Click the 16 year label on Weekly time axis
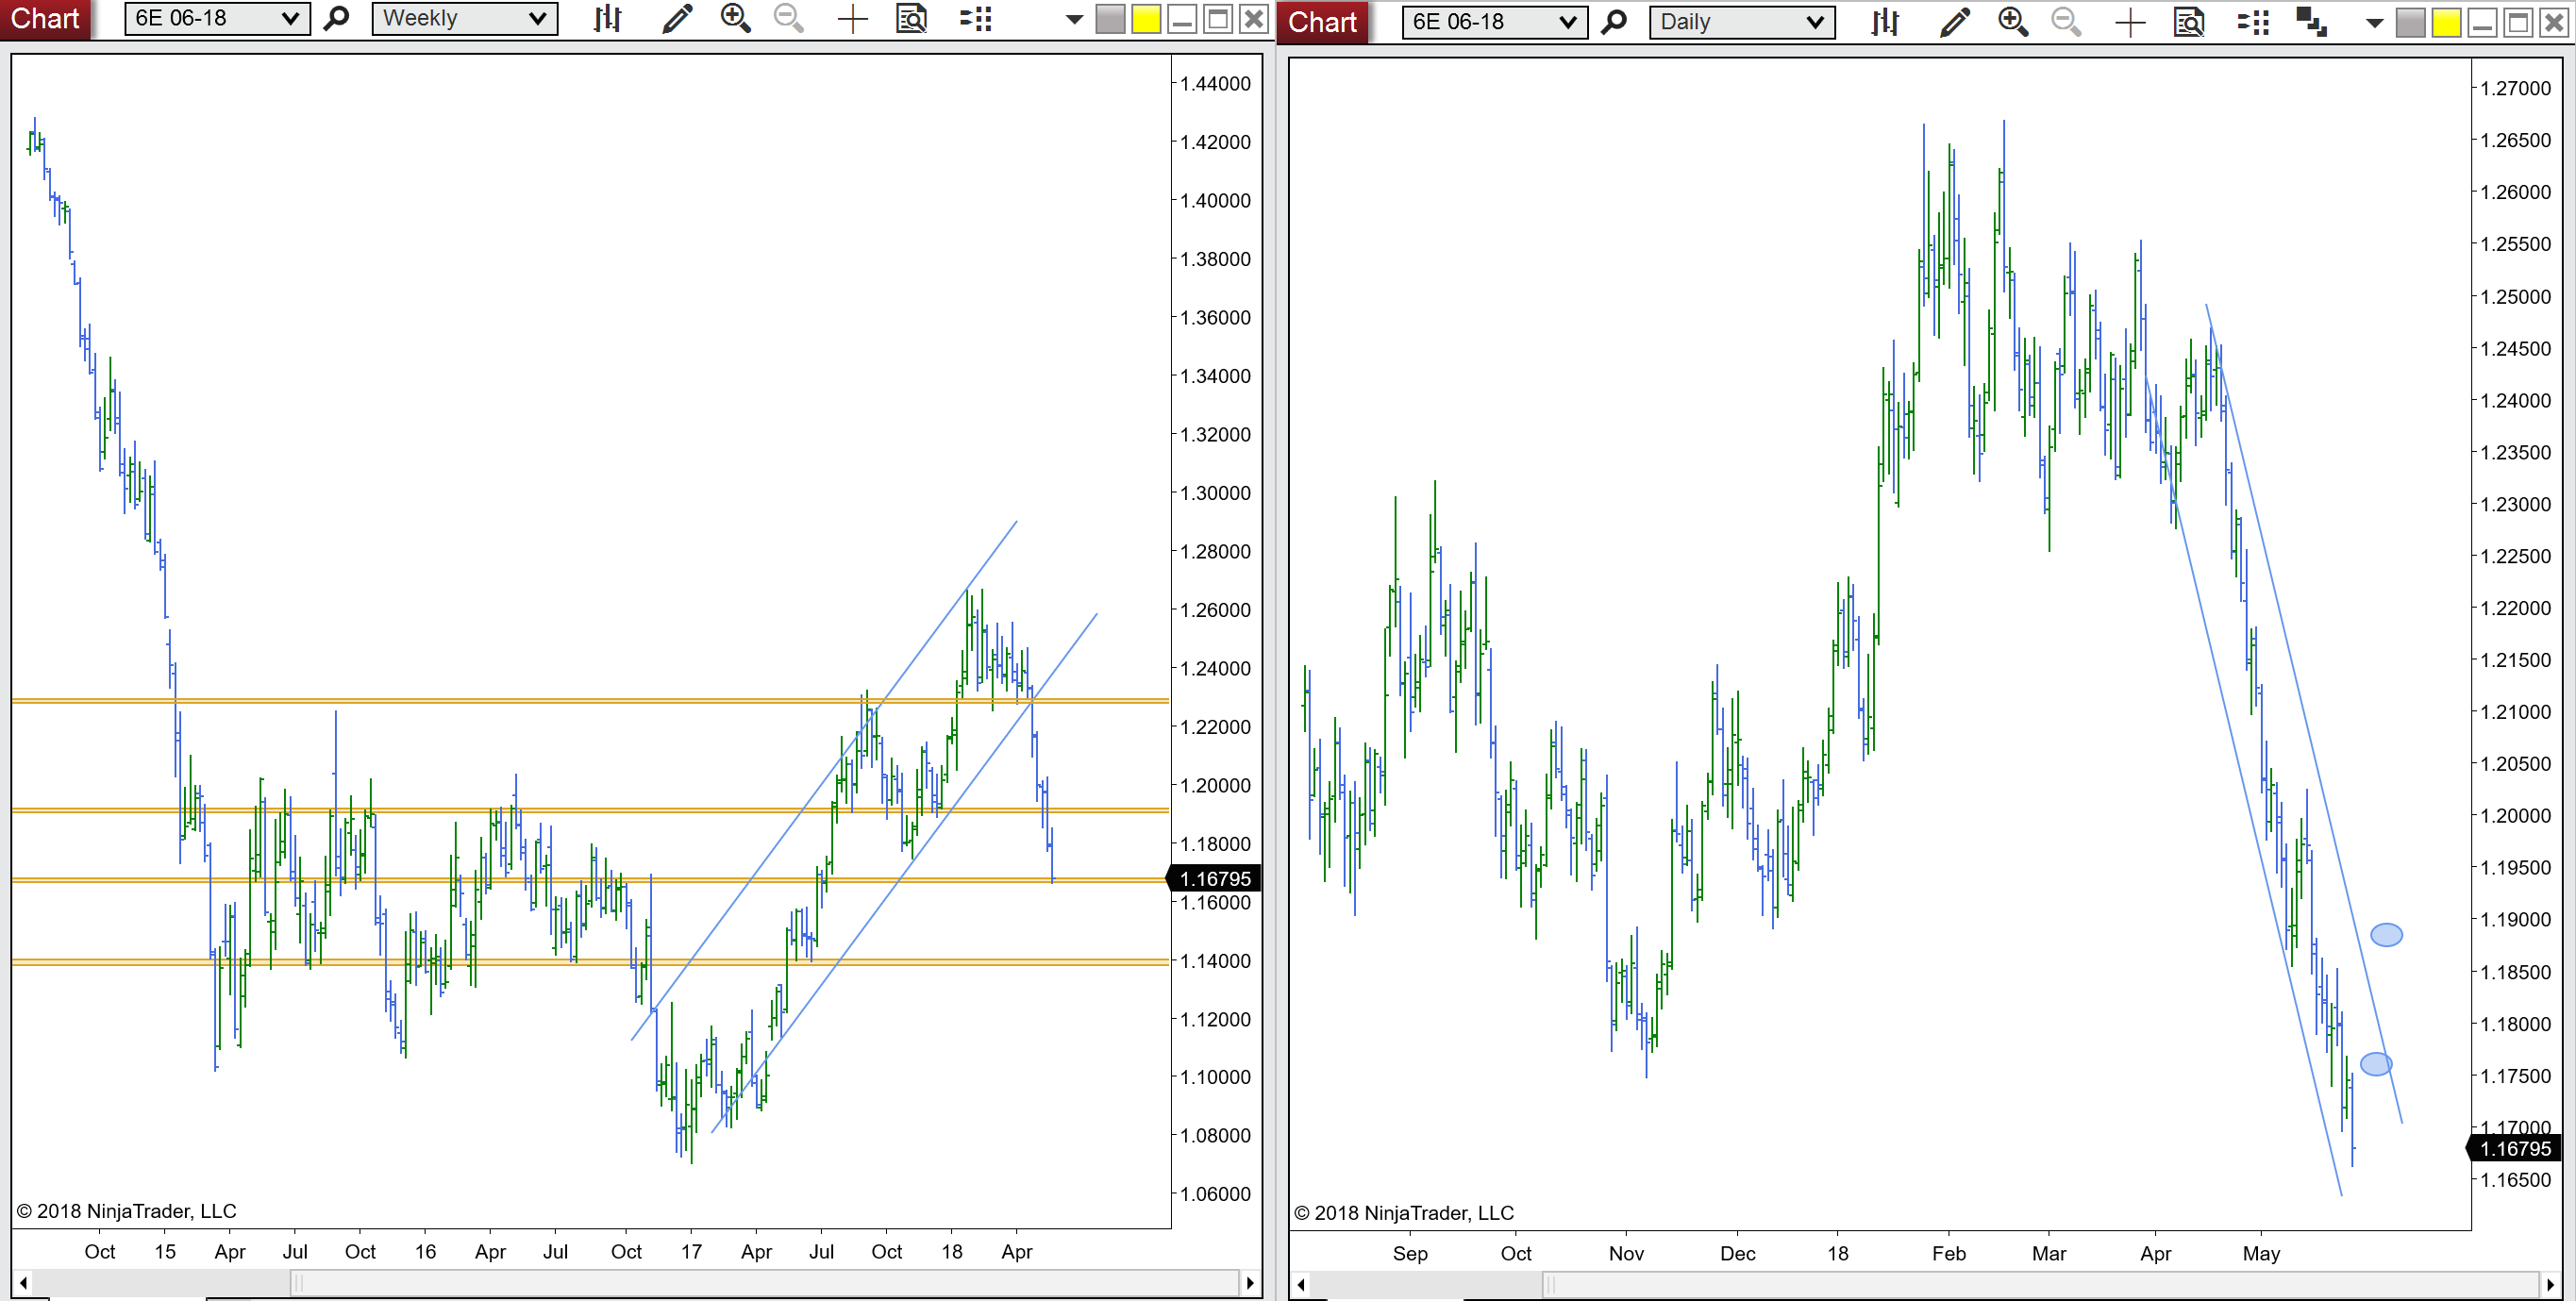The image size is (2576, 1301). click(425, 1251)
